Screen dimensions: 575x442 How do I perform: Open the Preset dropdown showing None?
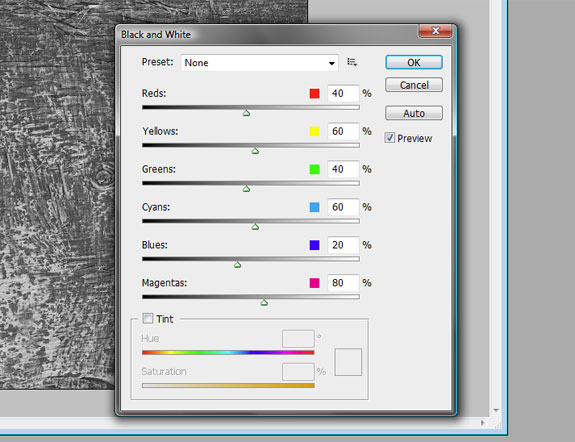pyautogui.click(x=259, y=63)
